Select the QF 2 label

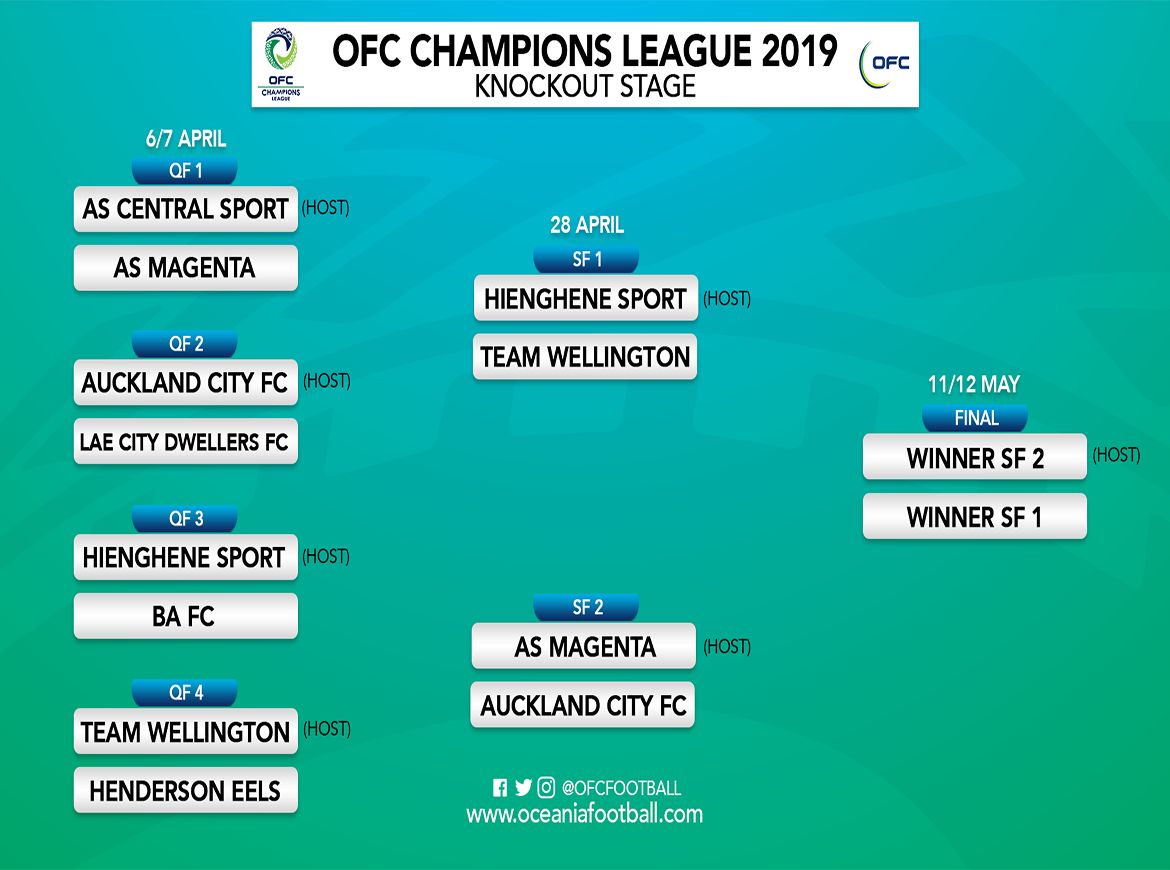pyautogui.click(x=185, y=344)
